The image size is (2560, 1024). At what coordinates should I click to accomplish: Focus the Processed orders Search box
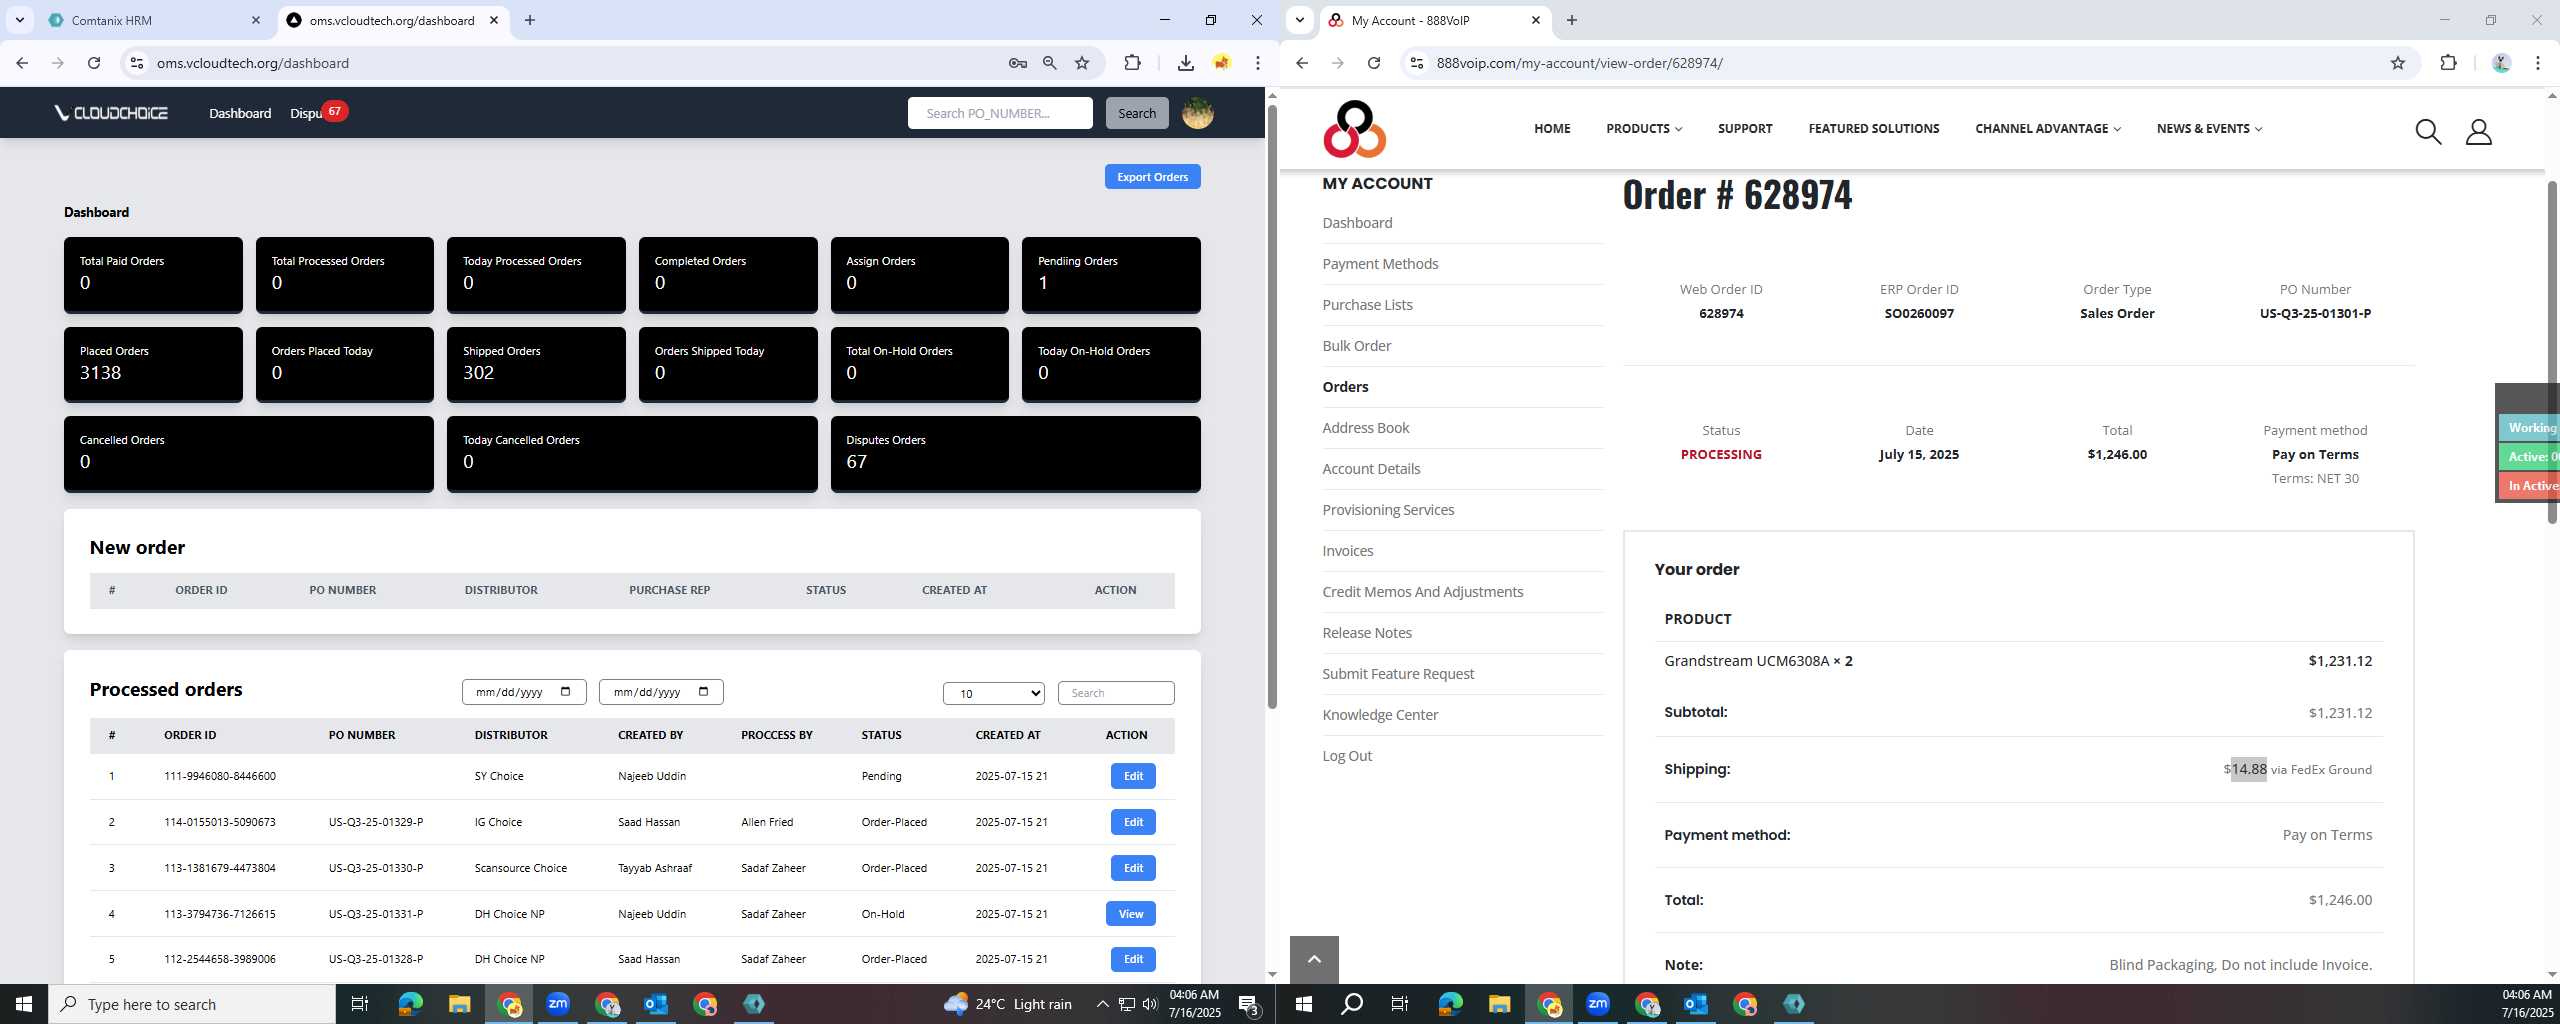1116,693
